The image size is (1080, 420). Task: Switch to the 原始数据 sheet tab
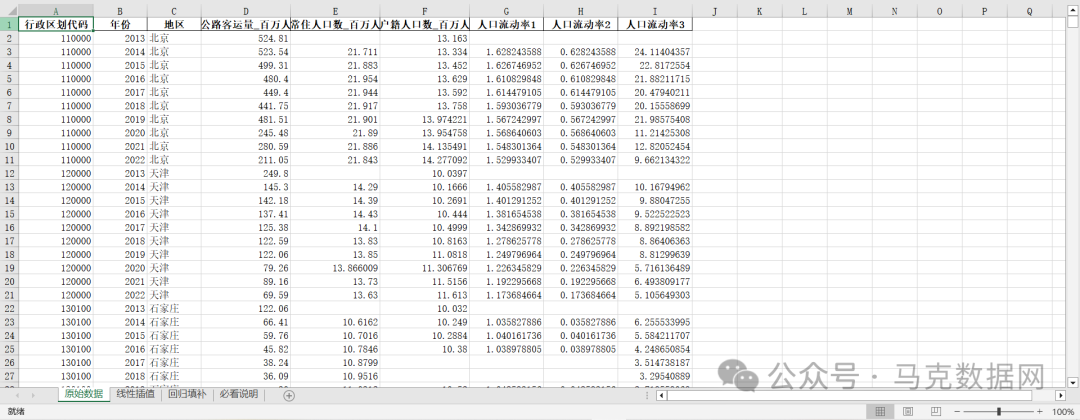click(x=83, y=395)
